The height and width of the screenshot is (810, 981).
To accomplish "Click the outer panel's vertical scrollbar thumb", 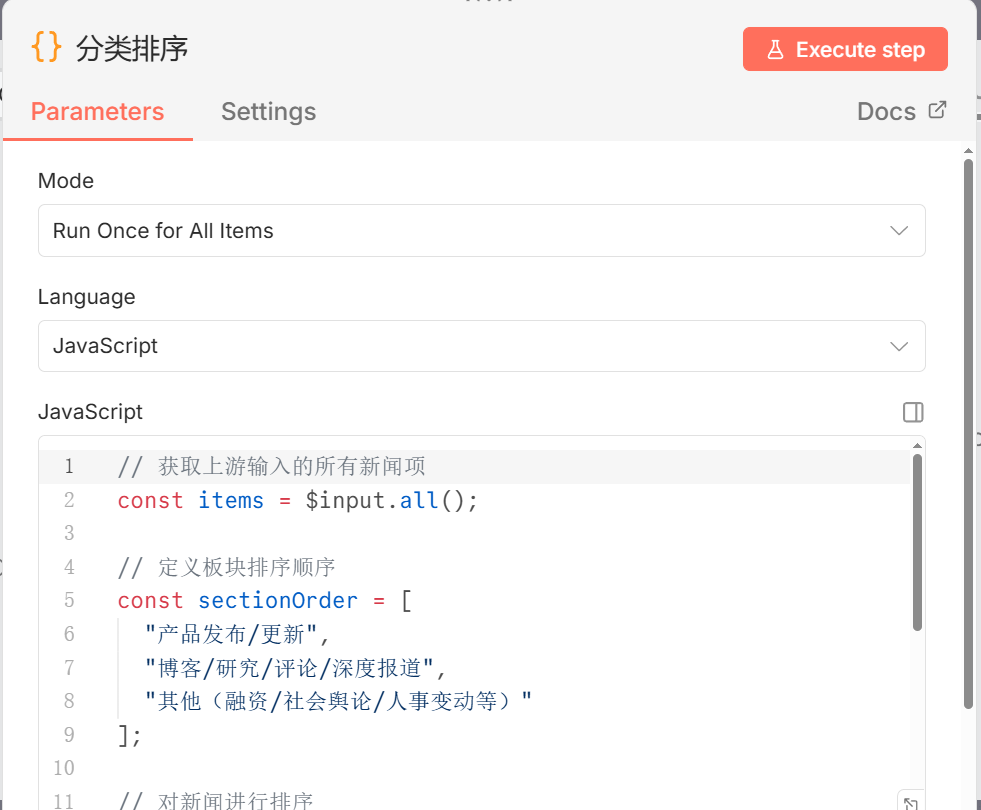I will (967, 430).
